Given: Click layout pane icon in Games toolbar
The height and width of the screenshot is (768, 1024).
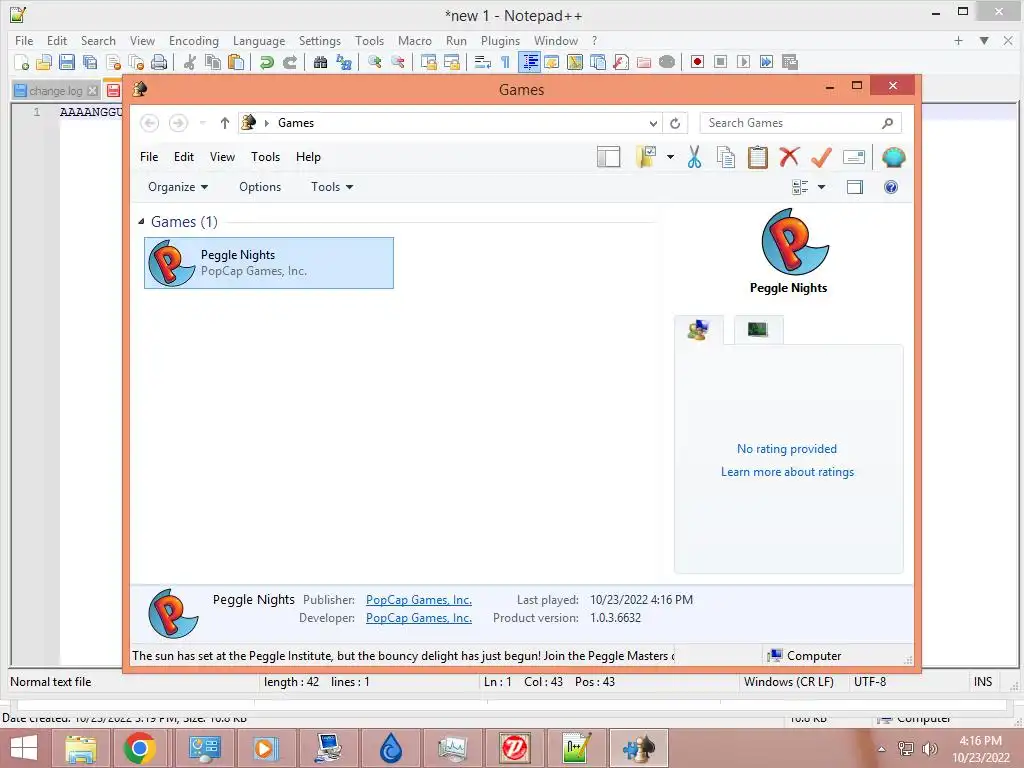Looking at the screenshot, I should coord(609,157).
